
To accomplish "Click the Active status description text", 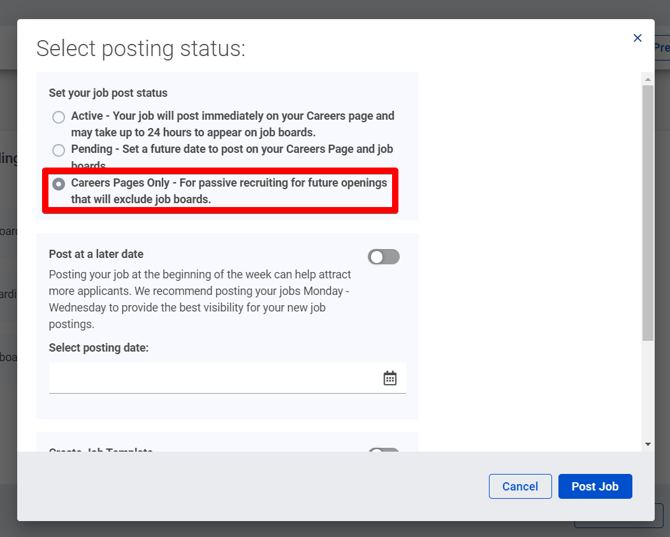I will pyautogui.click(x=232, y=124).
